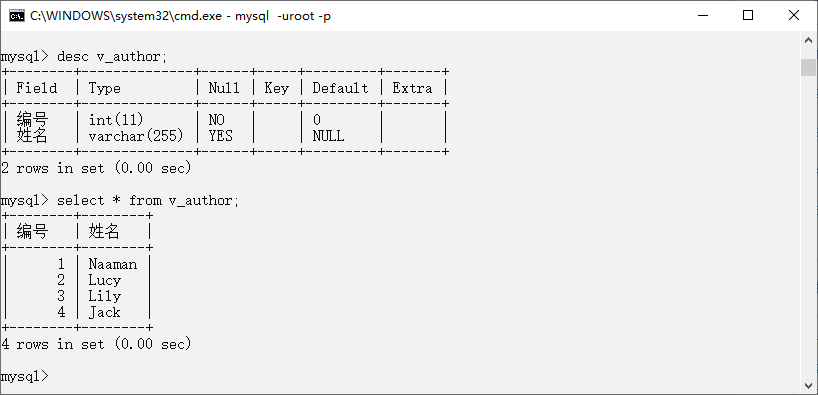This screenshot has width=818, height=395.
Task: Click the 'Default' column header
Action: click(x=340, y=88)
